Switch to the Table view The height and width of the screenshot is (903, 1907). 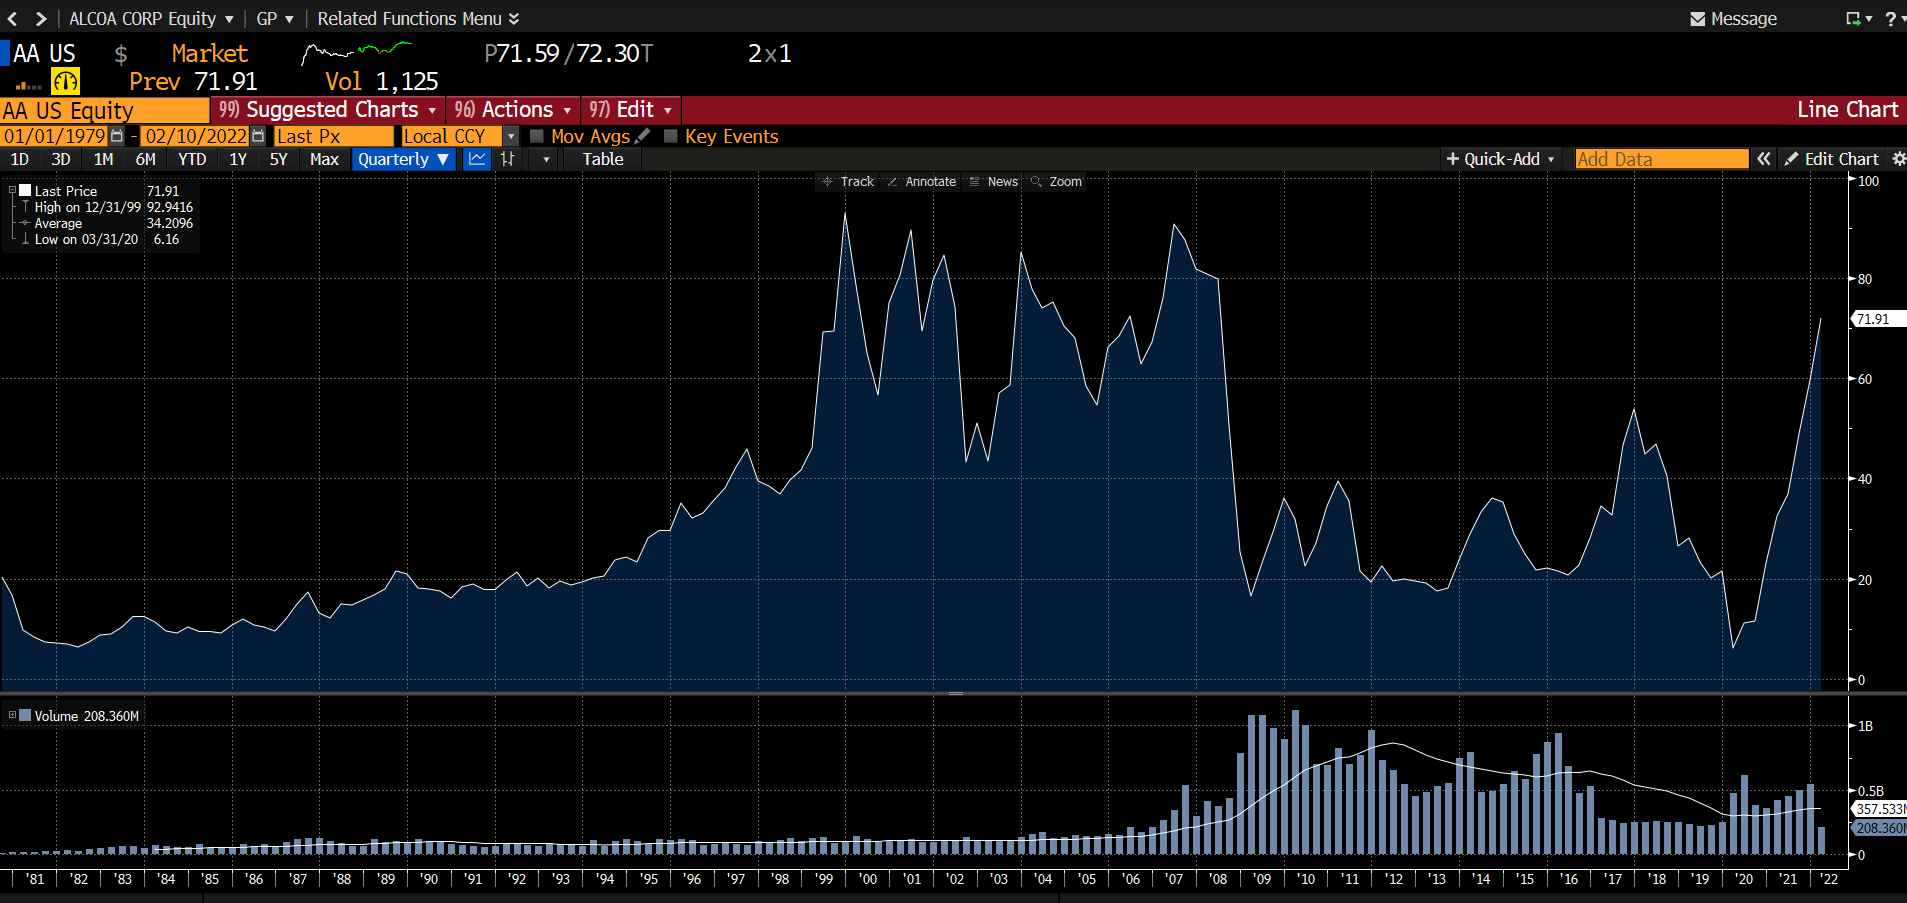click(603, 159)
